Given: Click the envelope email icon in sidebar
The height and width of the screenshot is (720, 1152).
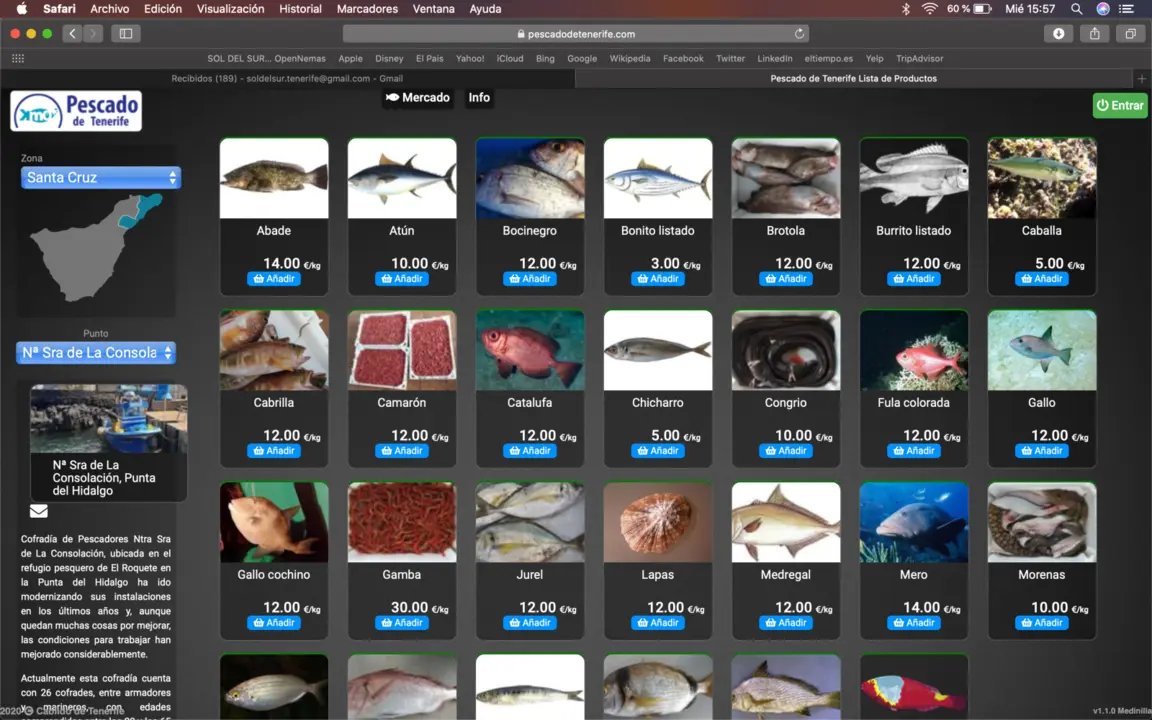Looking at the screenshot, I should click(x=39, y=511).
